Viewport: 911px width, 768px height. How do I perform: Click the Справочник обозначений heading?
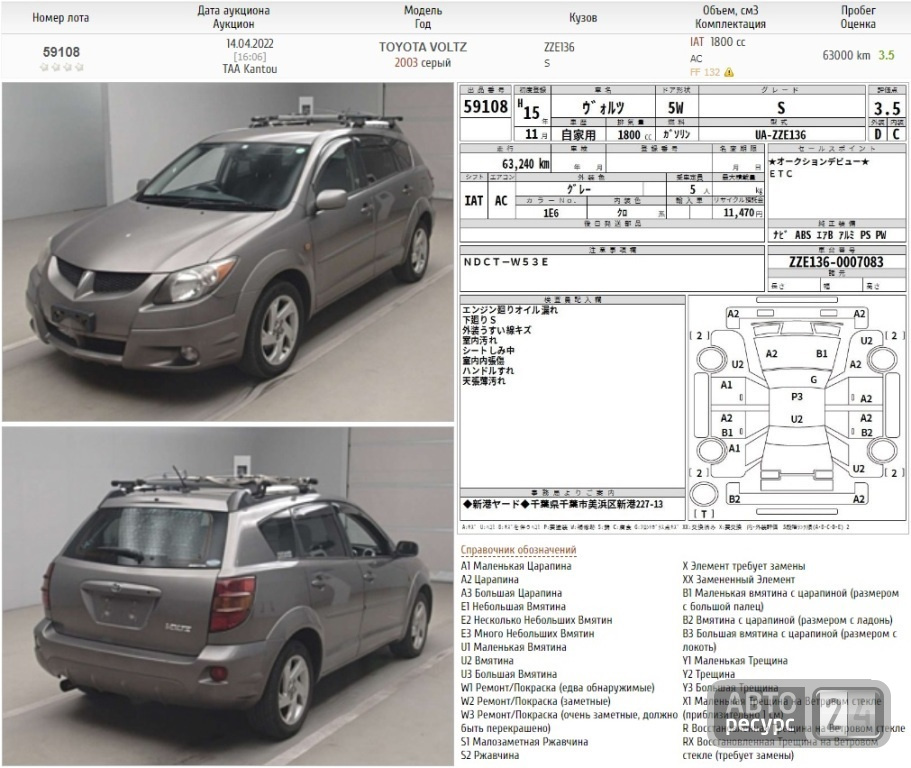click(x=518, y=550)
